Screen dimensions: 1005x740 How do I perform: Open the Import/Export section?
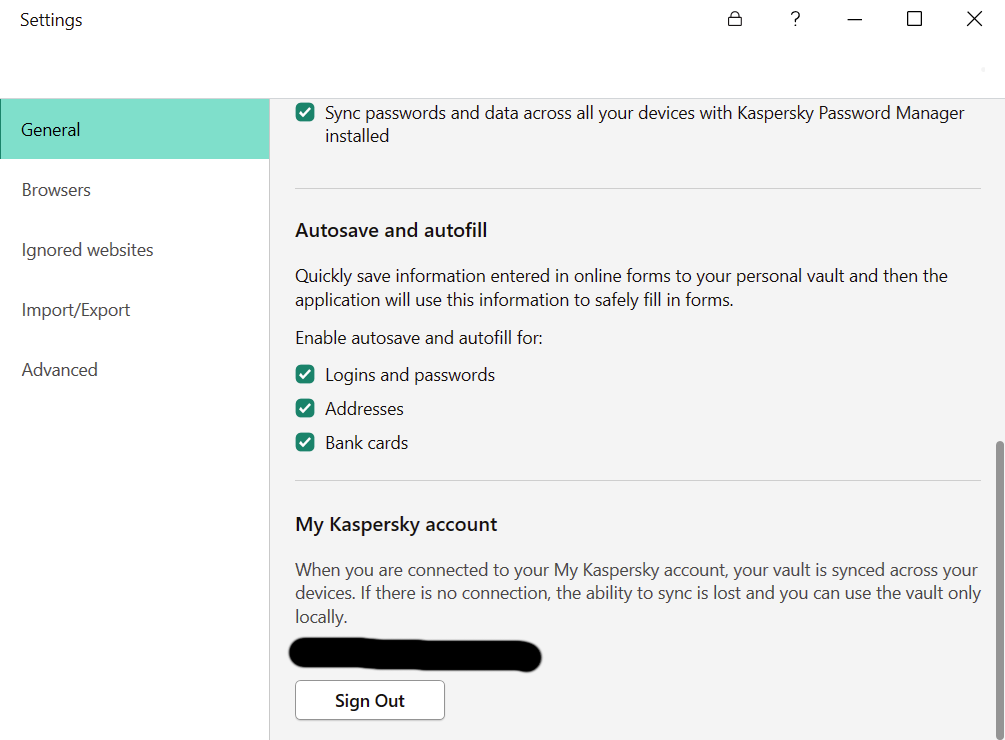(76, 310)
